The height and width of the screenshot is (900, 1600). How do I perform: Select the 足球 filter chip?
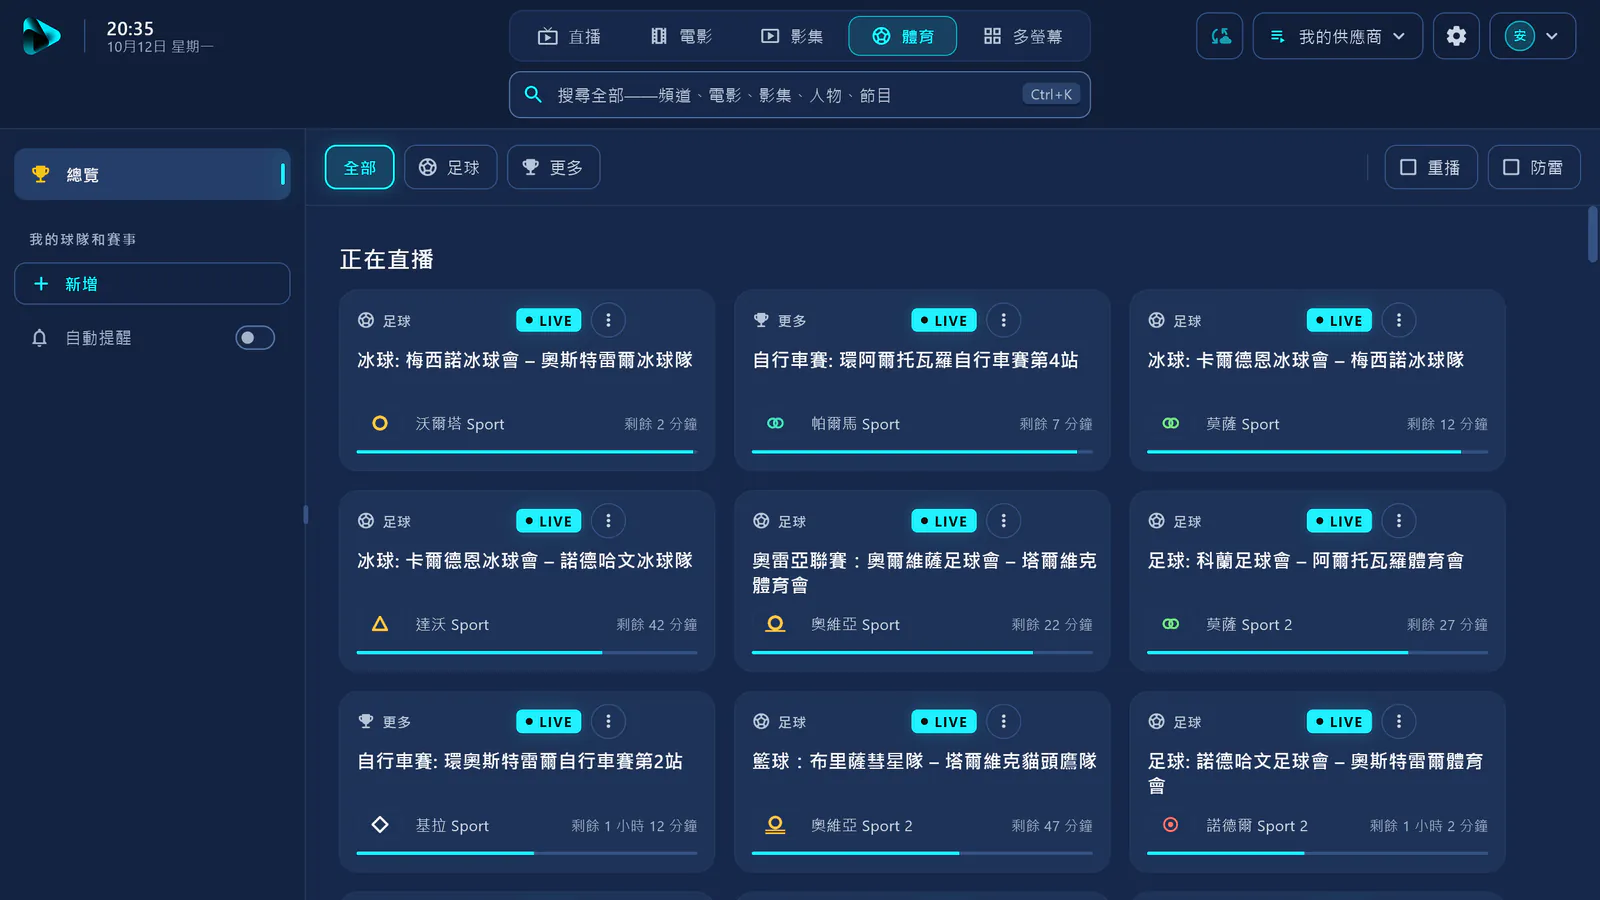coord(451,167)
